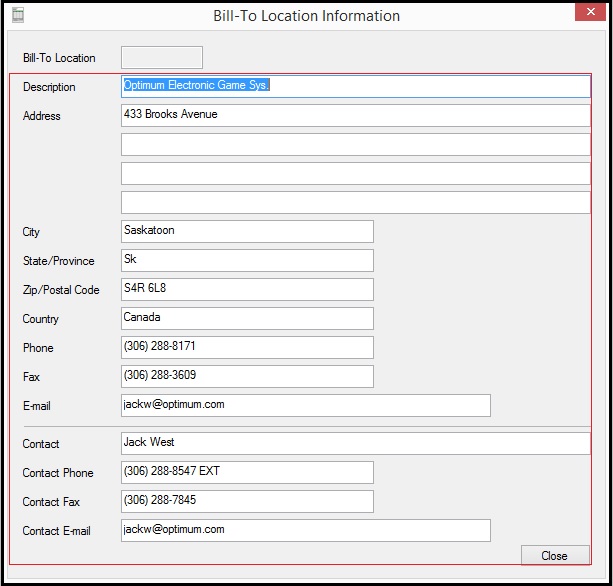Viewport: 613px width, 586px height.
Task: Click the Phone field (306) 288-8171
Action: click(247, 347)
